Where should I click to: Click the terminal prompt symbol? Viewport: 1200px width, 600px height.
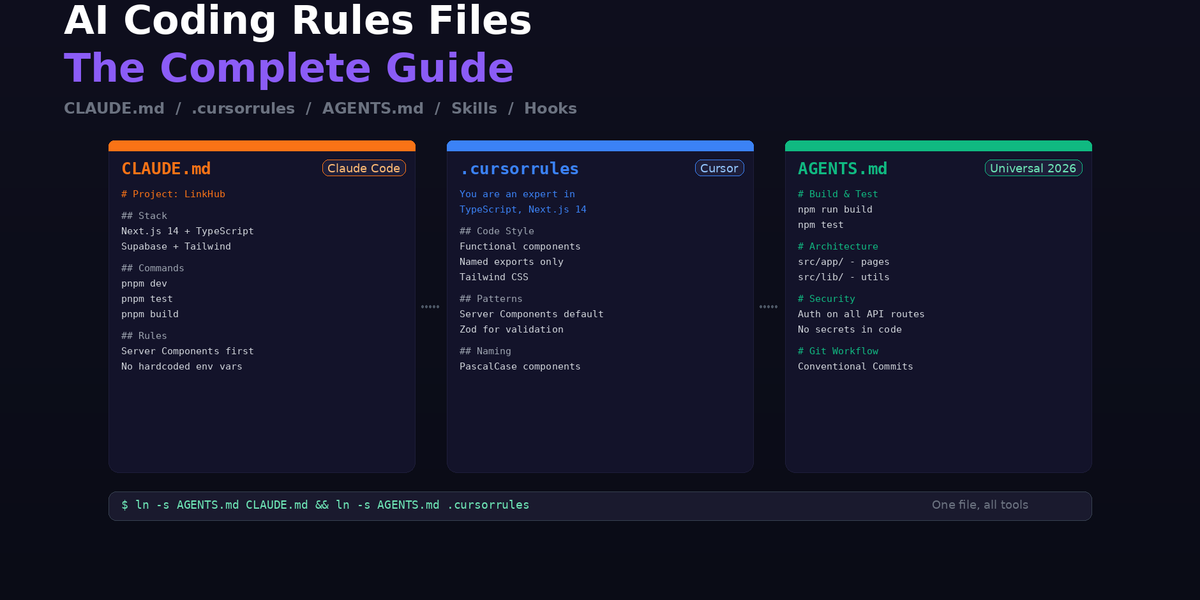tap(122, 505)
